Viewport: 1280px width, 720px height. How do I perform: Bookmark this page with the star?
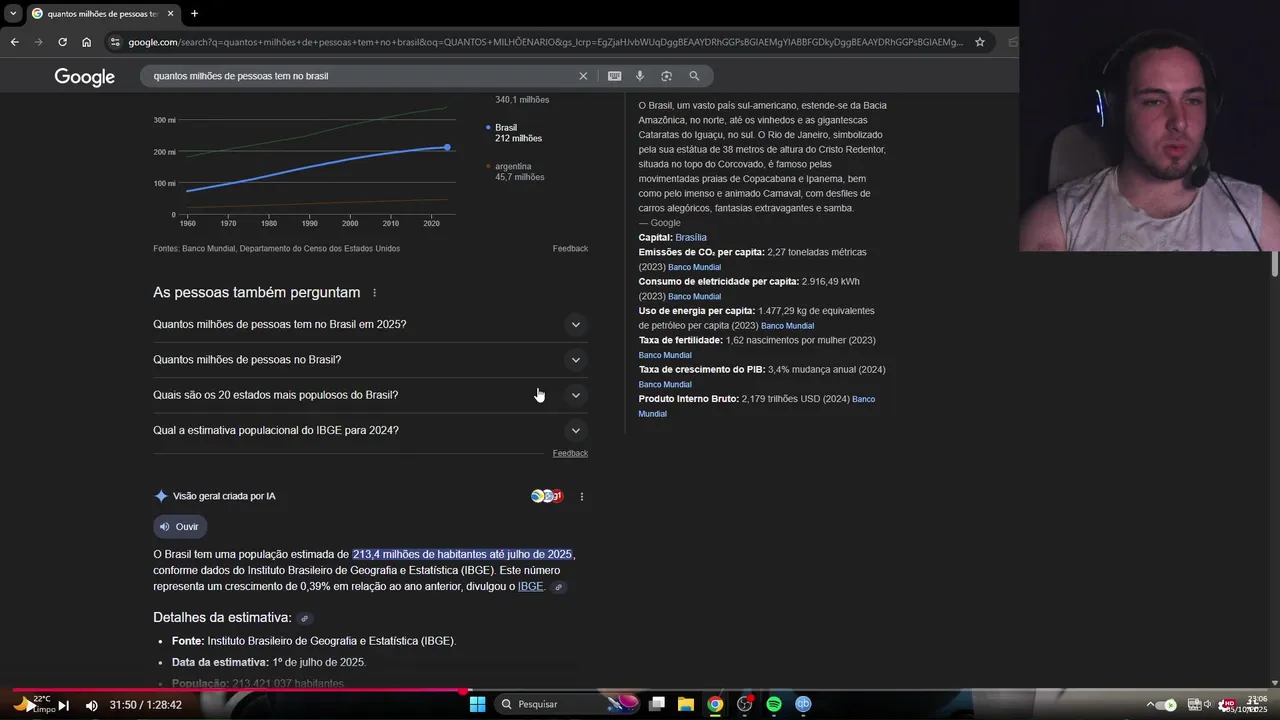980,42
